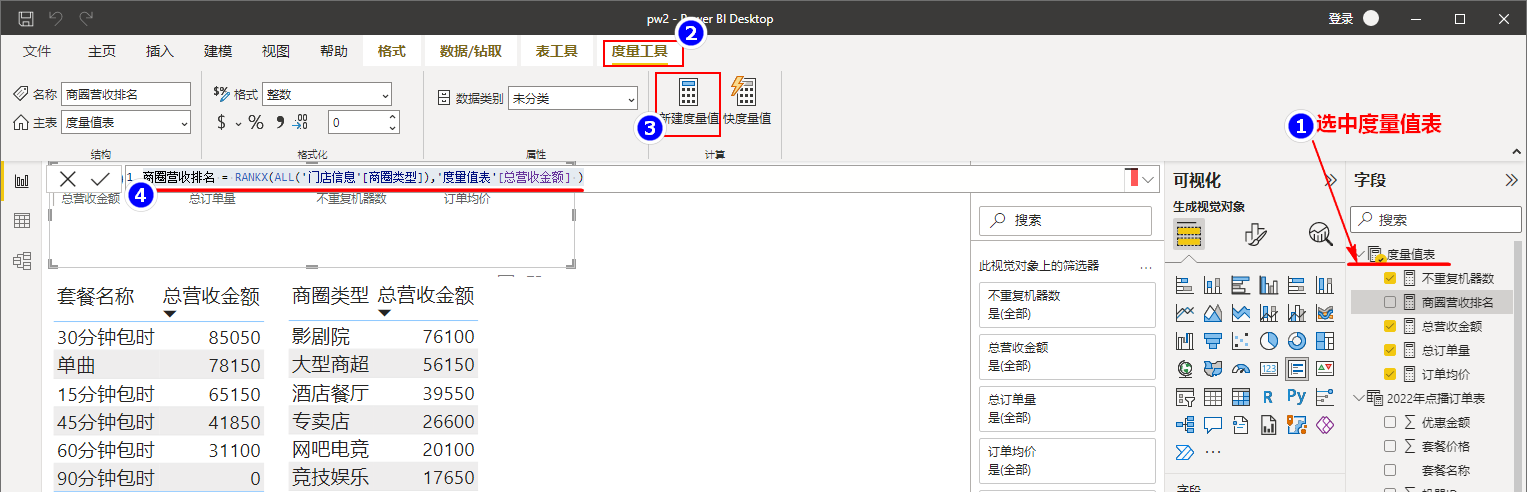Screen dimensions: 1527x492
Task: Open more visuals ellipsis in visualization pane
Action: point(1214,452)
